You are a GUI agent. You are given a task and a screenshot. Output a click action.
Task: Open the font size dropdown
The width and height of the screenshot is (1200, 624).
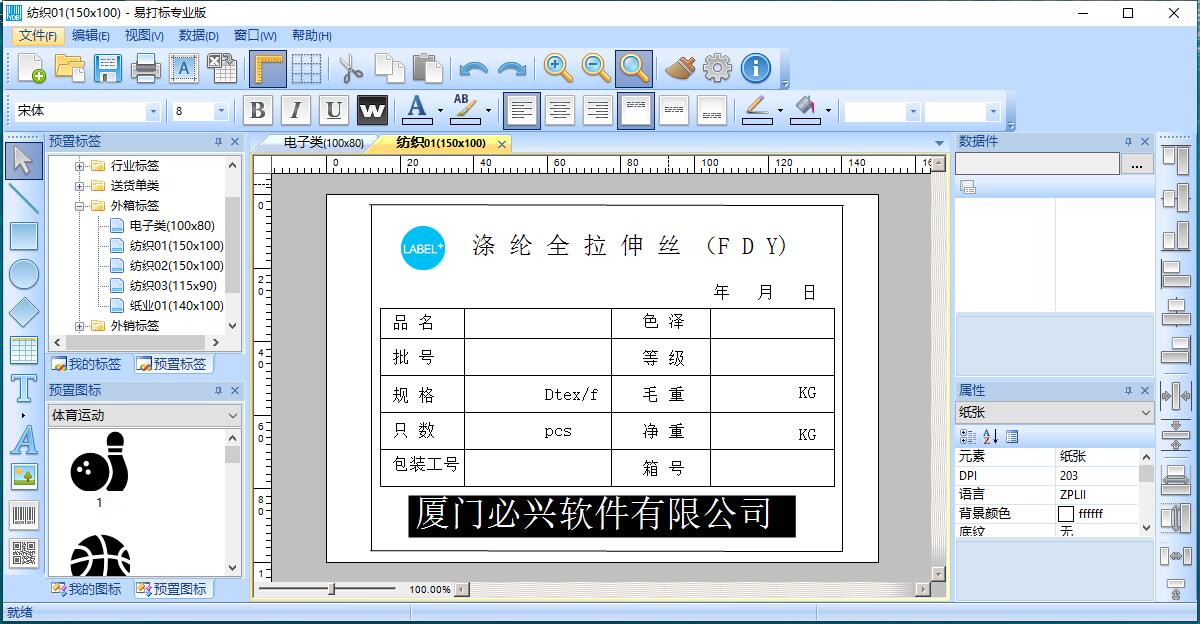(221, 111)
